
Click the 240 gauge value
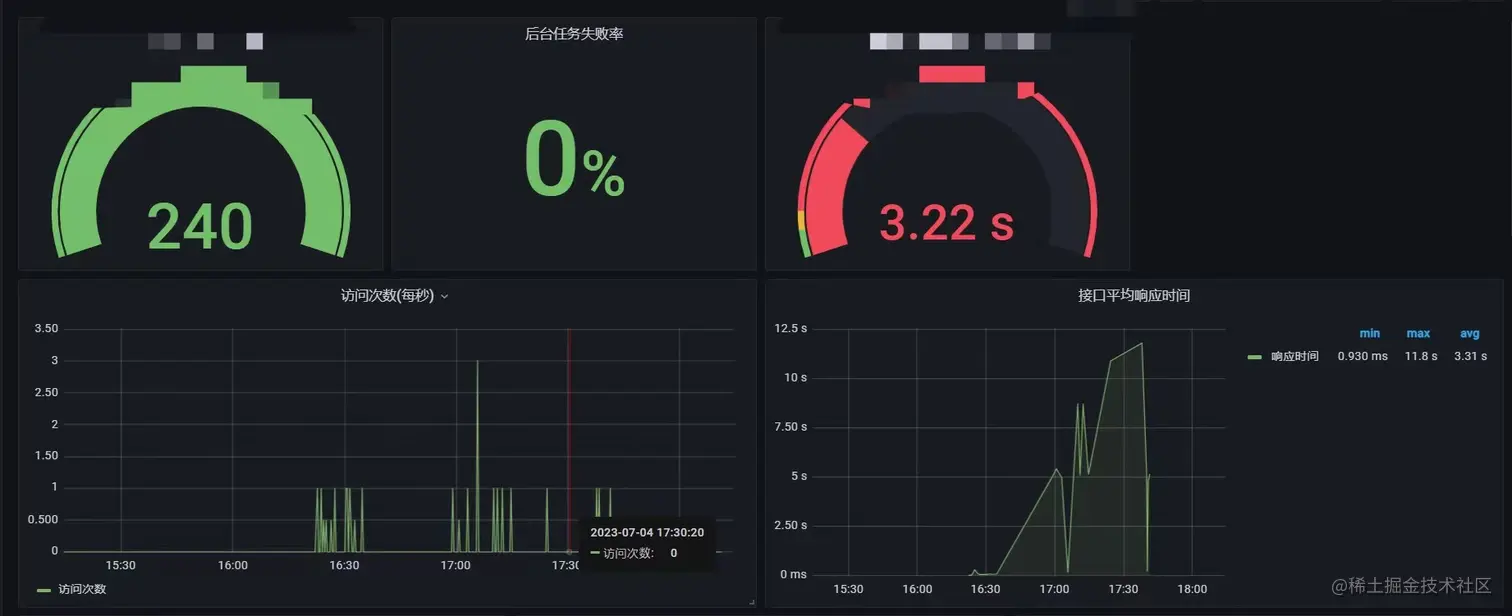200,226
